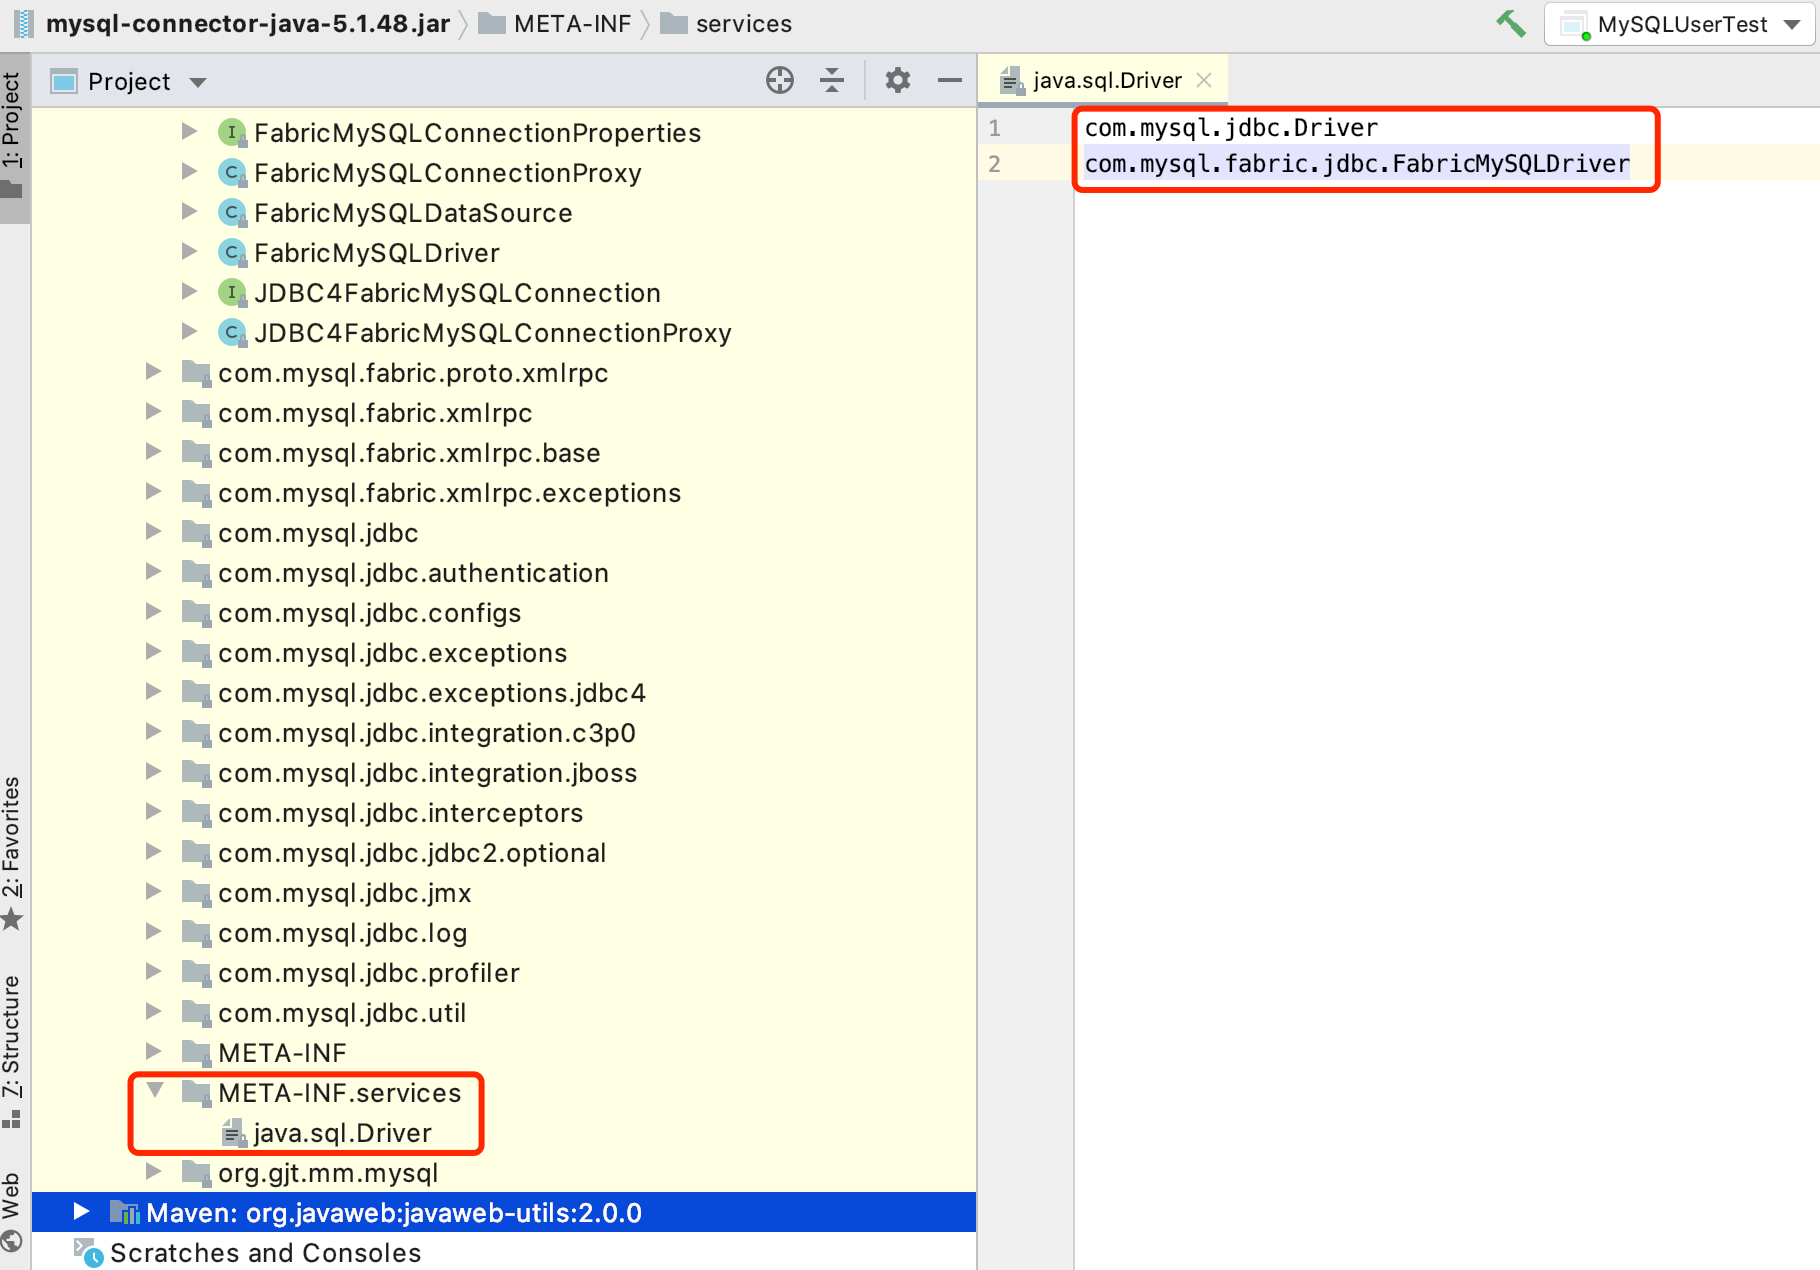Select com.mysql.jdbc.profiler package
This screenshot has height=1270, width=1820.
coord(368,973)
